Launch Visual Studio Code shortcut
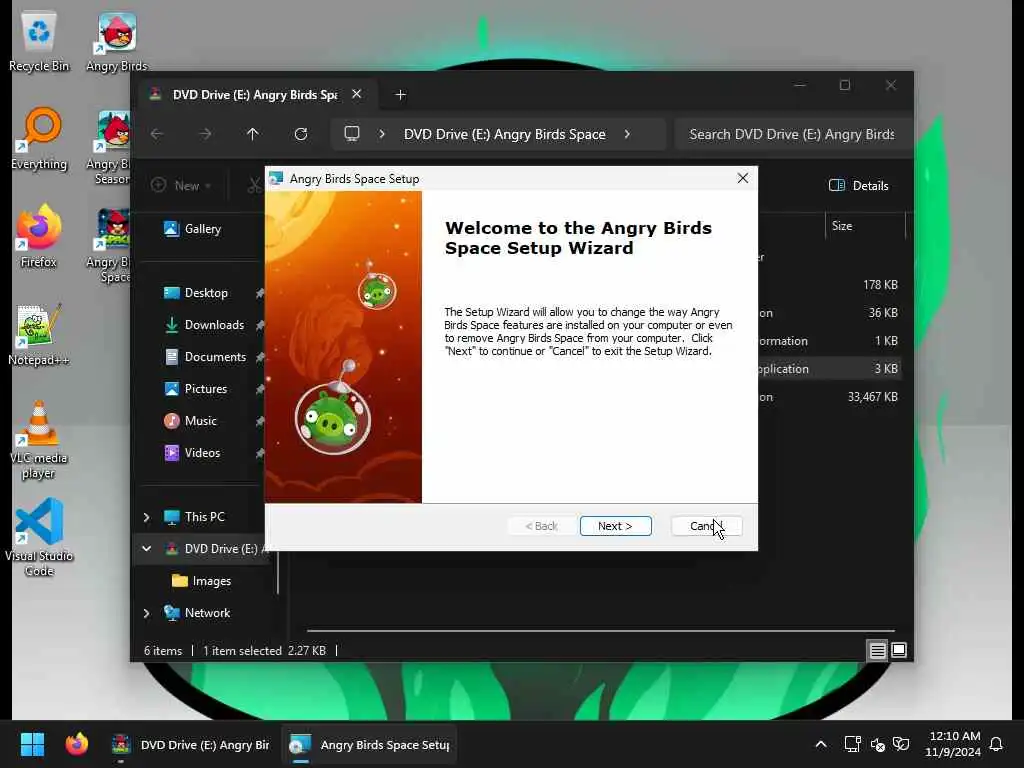 [39, 537]
